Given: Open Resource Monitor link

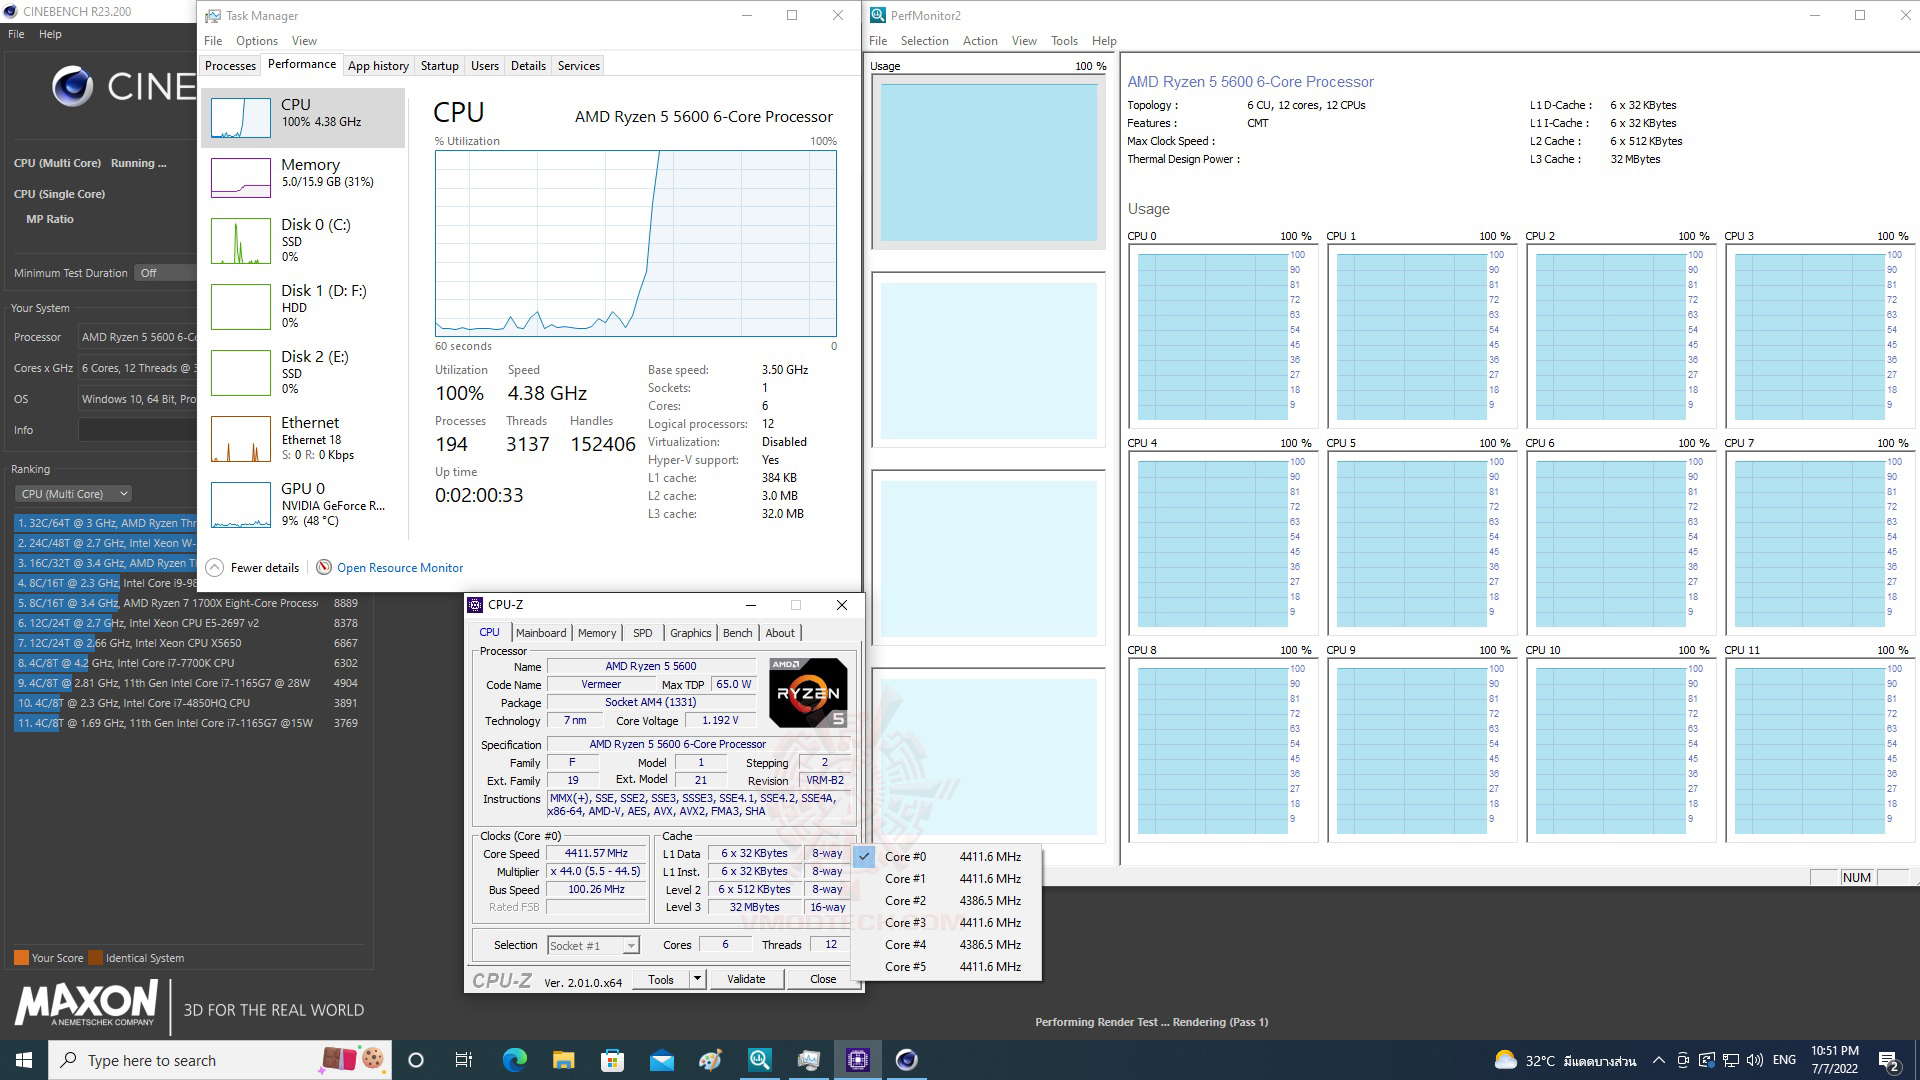Looking at the screenshot, I should coord(400,568).
